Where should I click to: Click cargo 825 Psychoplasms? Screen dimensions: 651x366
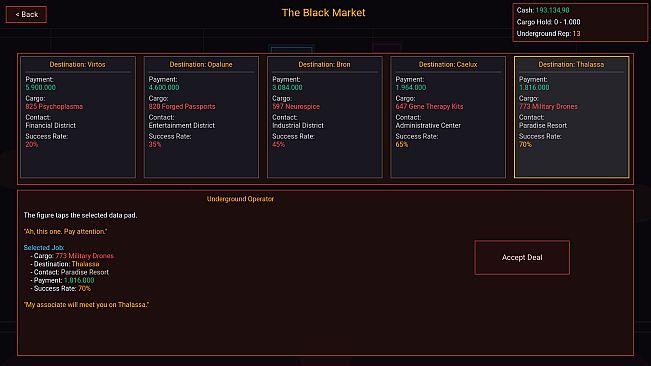click(x=54, y=107)
